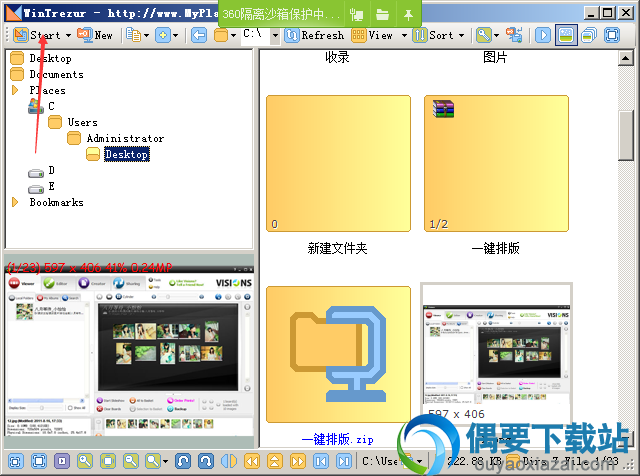This screenshot has width=640, height=476.
Task: Open the add icon's dropdown arrow
Action: coord(176,36)
